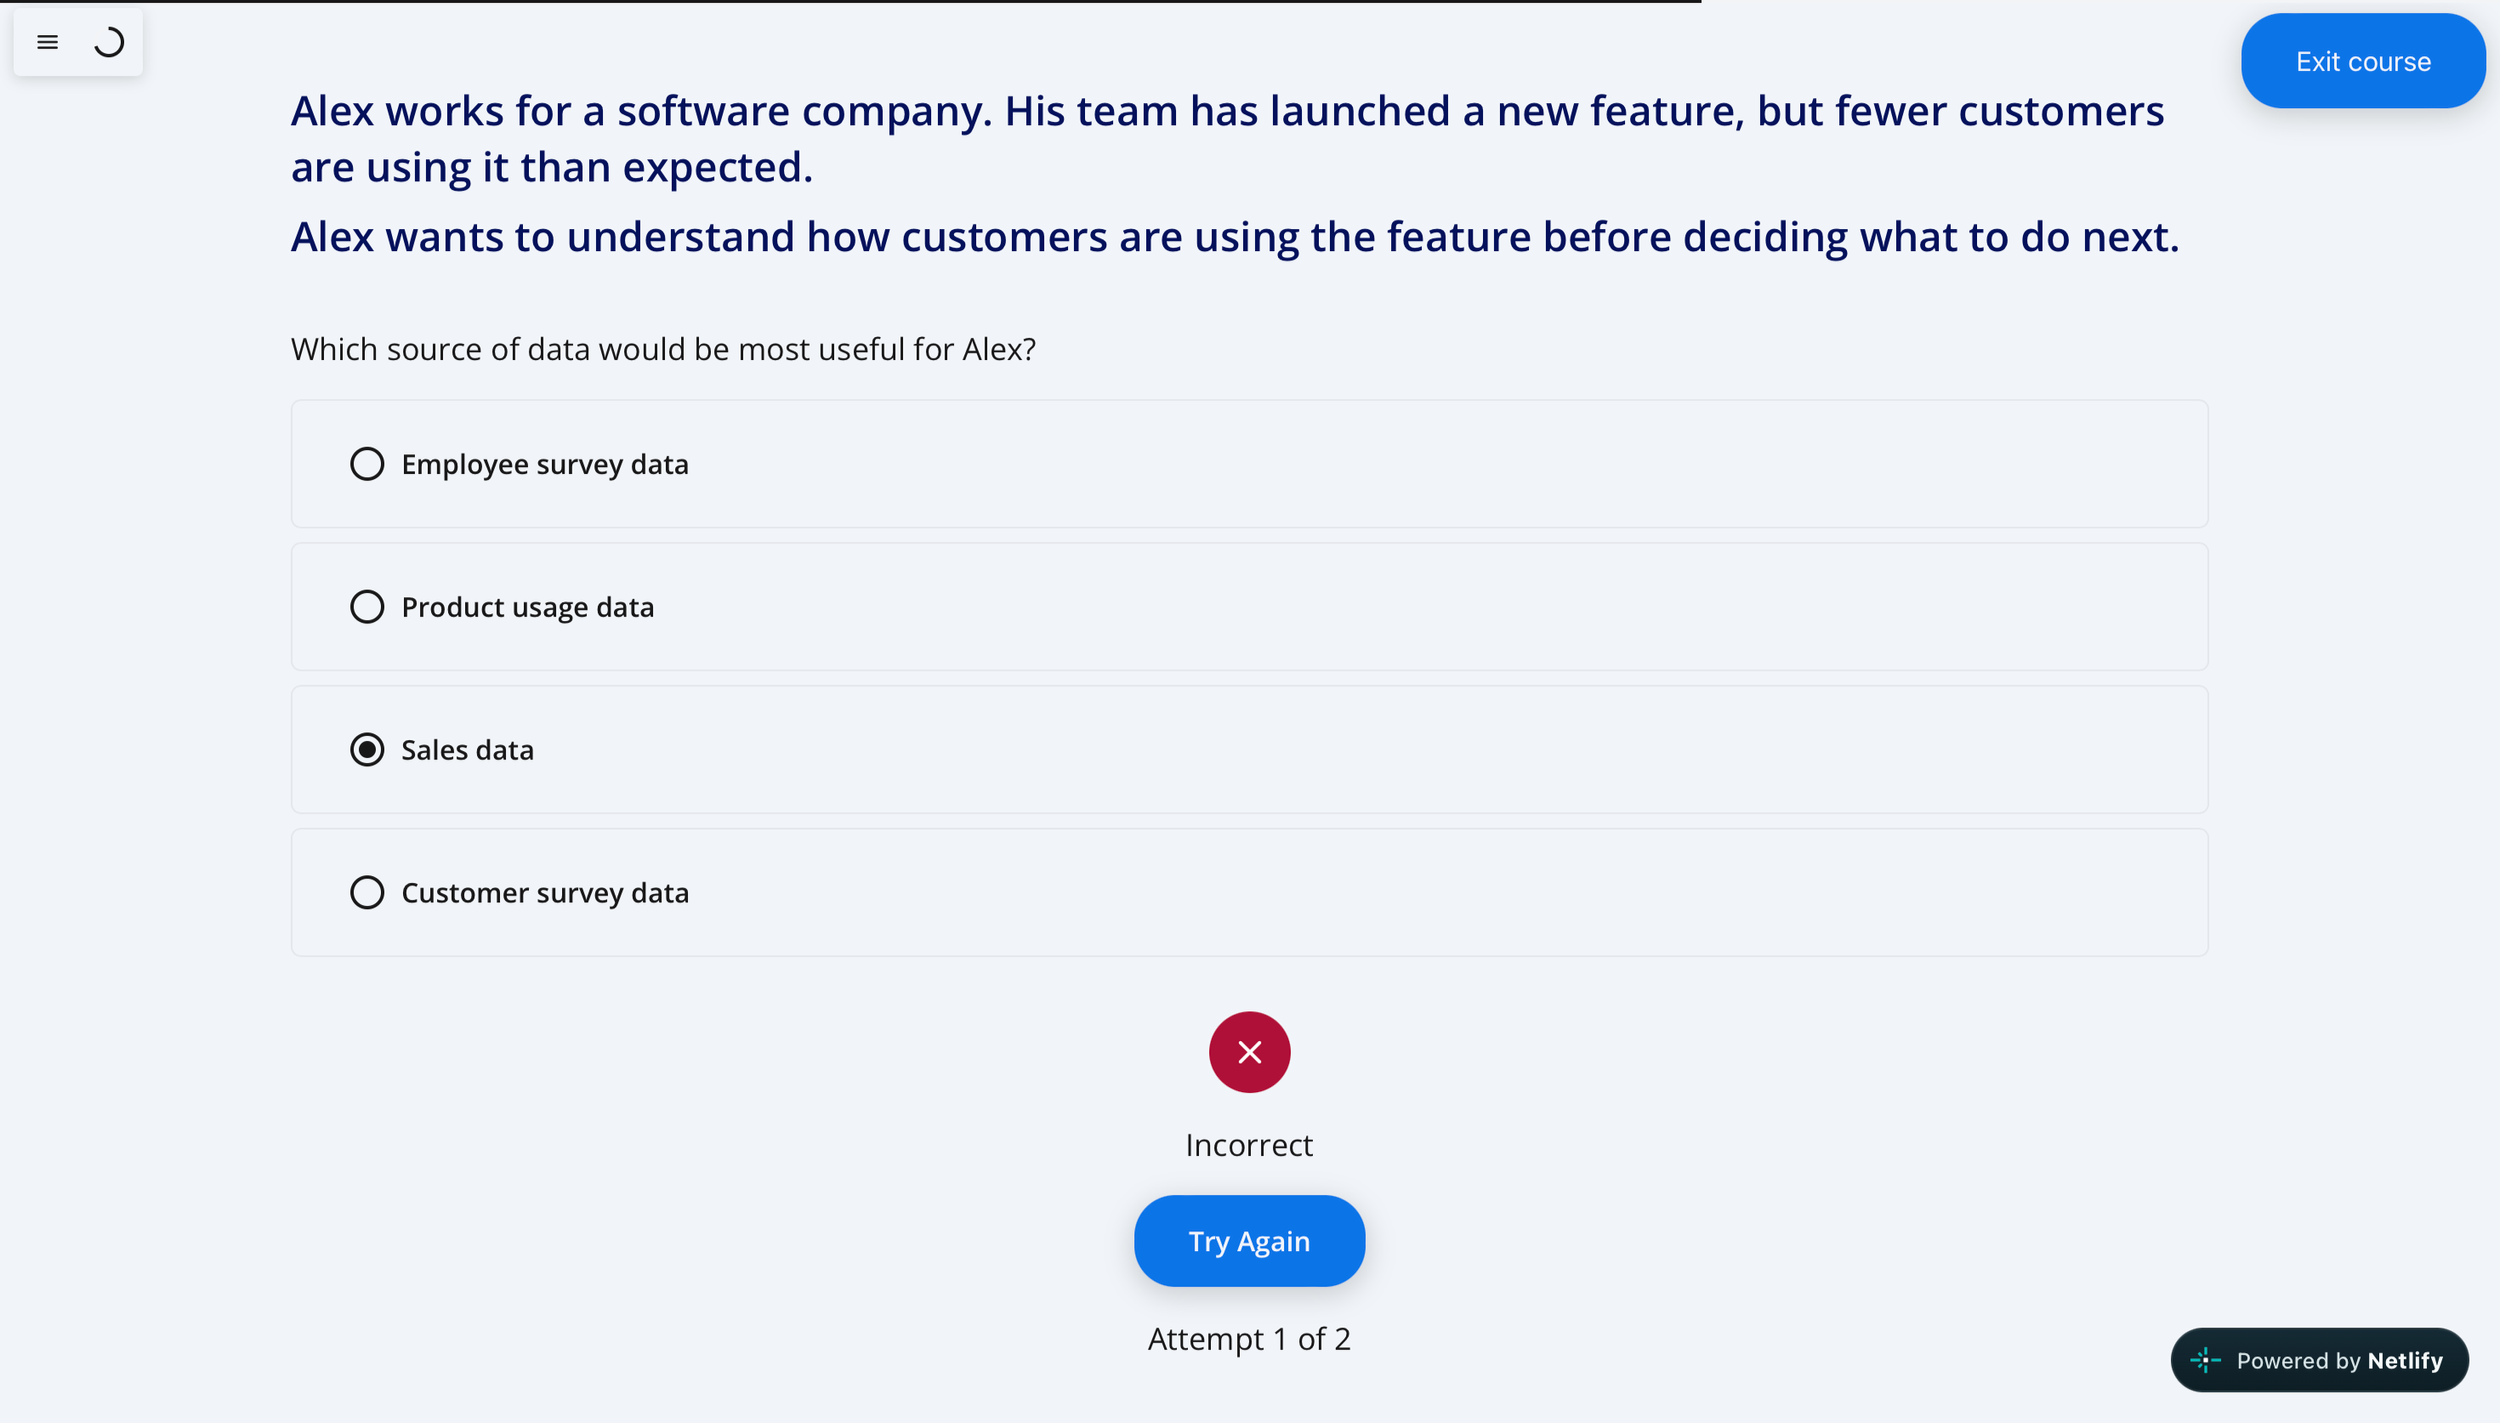Image resolution: width=2500 pixels, height=1423 pixels.
Task: Exit the course
Action: tap(2363, 61)
